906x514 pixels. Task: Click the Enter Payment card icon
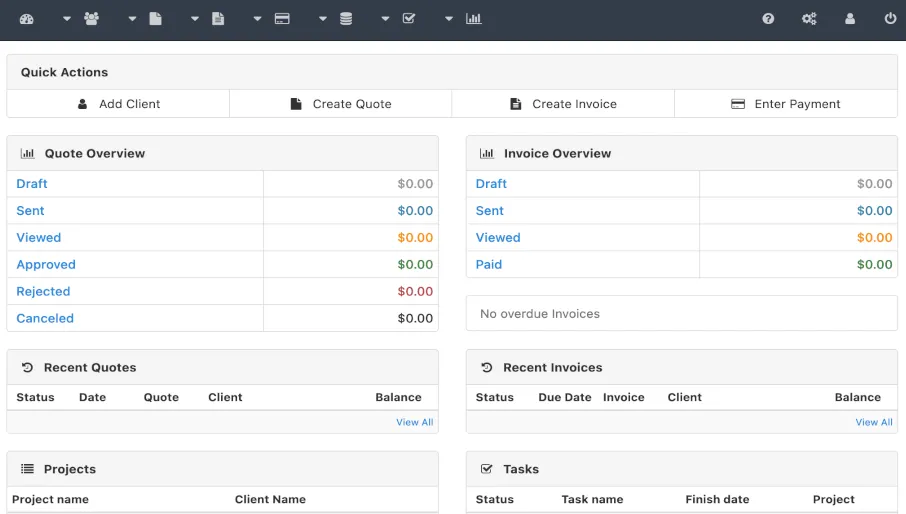pos(738,104)
